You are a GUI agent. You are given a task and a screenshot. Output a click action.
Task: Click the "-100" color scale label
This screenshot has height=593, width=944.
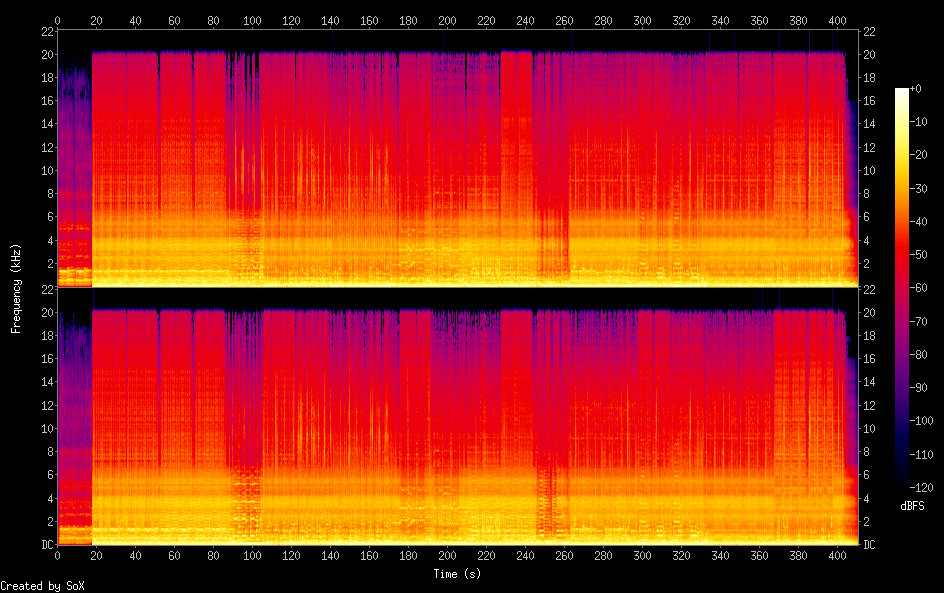922,421
